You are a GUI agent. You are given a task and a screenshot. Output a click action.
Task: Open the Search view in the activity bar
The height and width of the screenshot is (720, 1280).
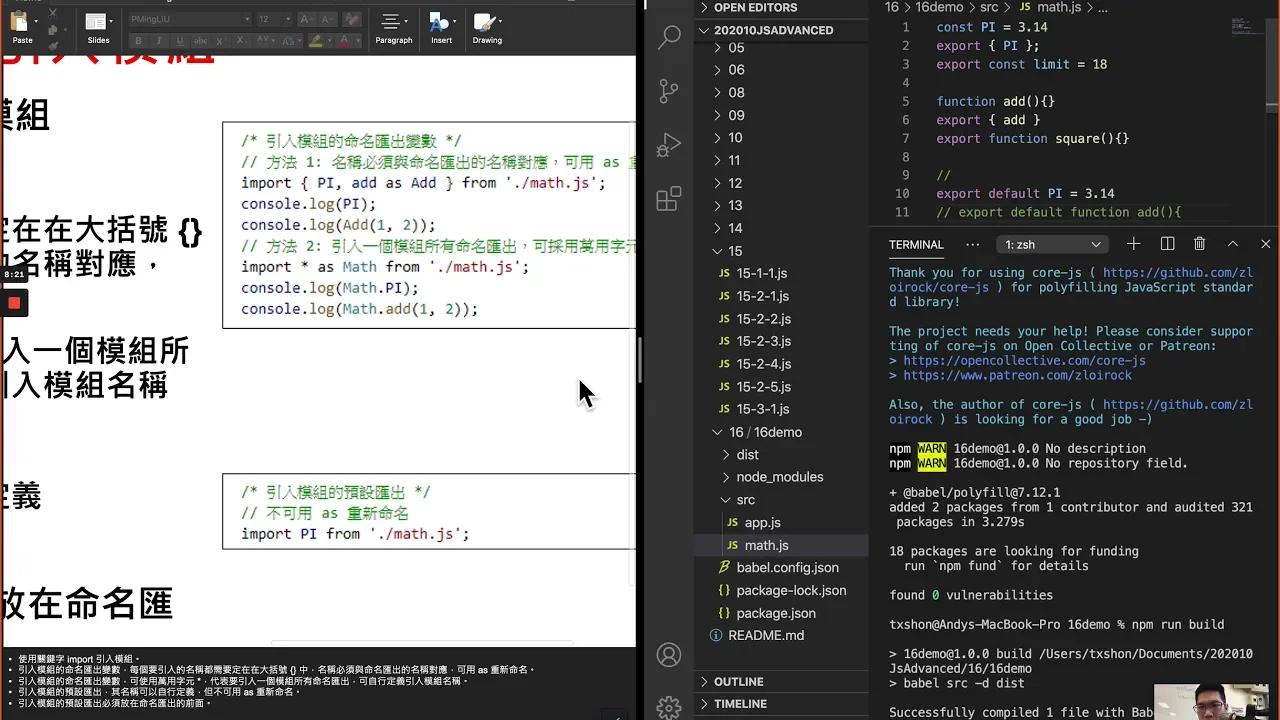point(668,37)
